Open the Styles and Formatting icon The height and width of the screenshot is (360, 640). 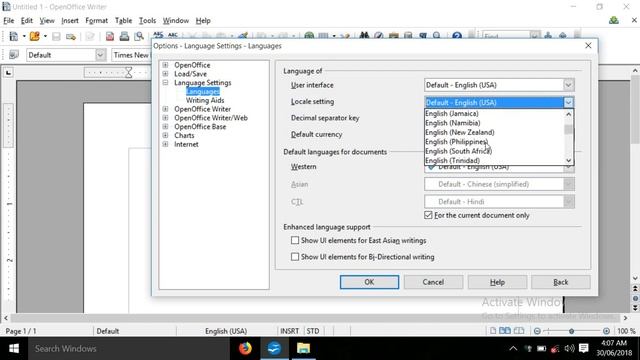(14, 55)
